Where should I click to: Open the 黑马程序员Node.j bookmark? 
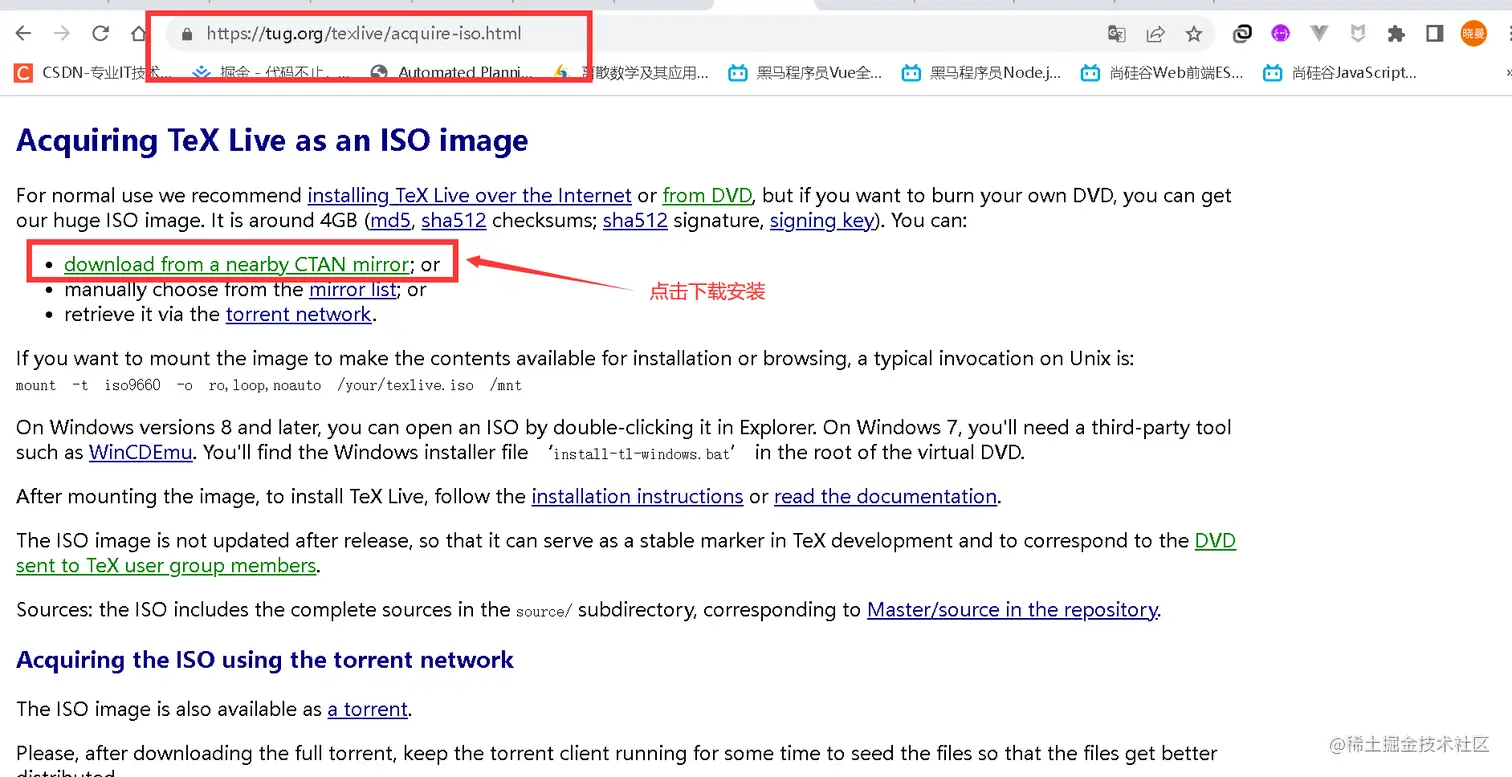(x=982, y=72)
